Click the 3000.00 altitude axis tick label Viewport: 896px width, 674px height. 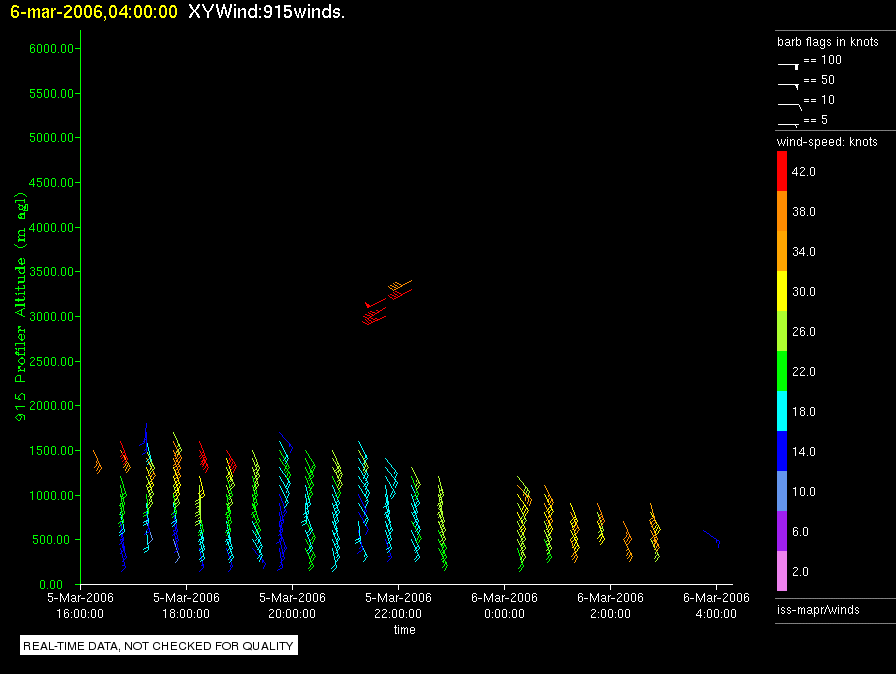55,317
